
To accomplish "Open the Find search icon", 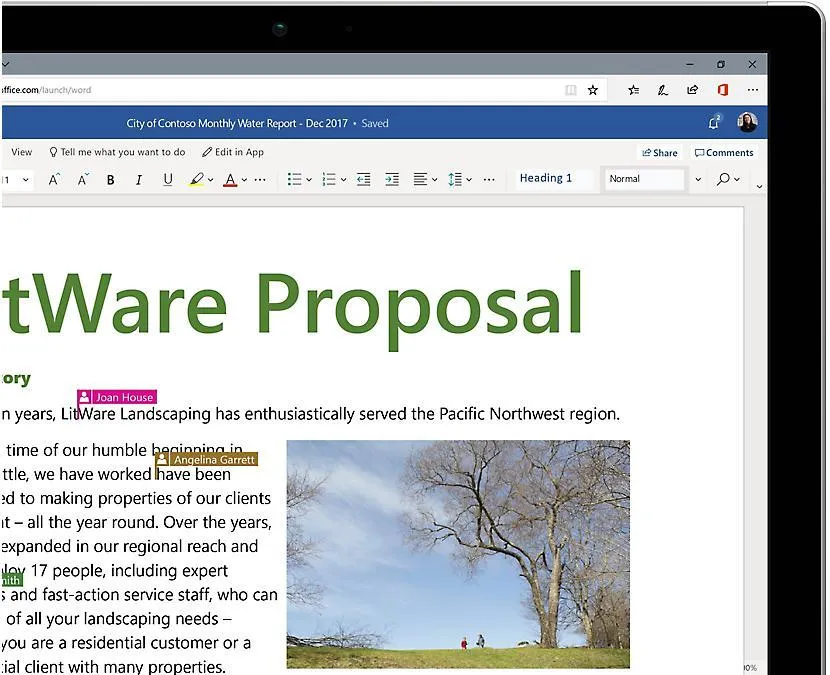I will (x=723, y=179).
